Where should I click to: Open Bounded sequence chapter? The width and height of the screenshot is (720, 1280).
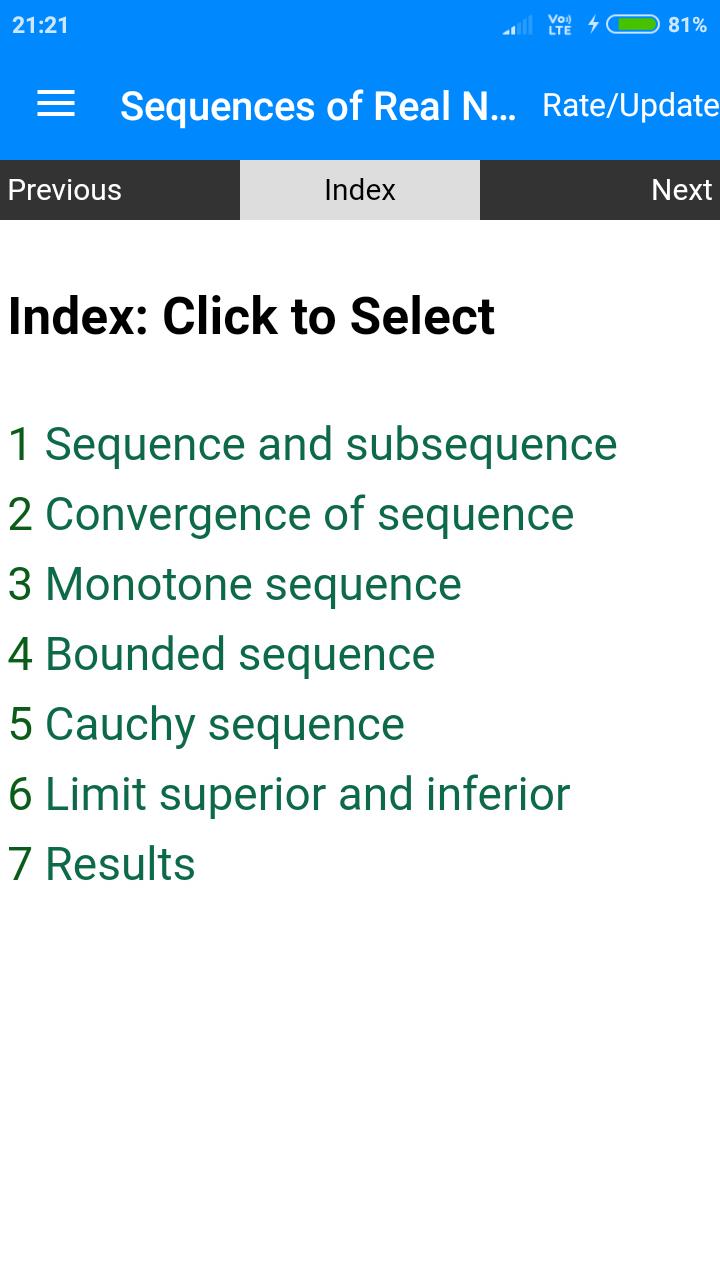pyautogui.click(x=222, y=655)
